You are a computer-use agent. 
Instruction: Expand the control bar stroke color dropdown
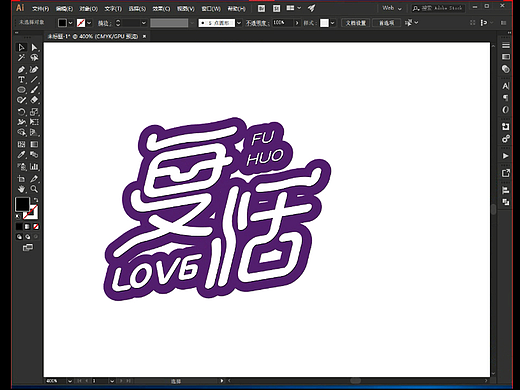click(x=89, y=23)
